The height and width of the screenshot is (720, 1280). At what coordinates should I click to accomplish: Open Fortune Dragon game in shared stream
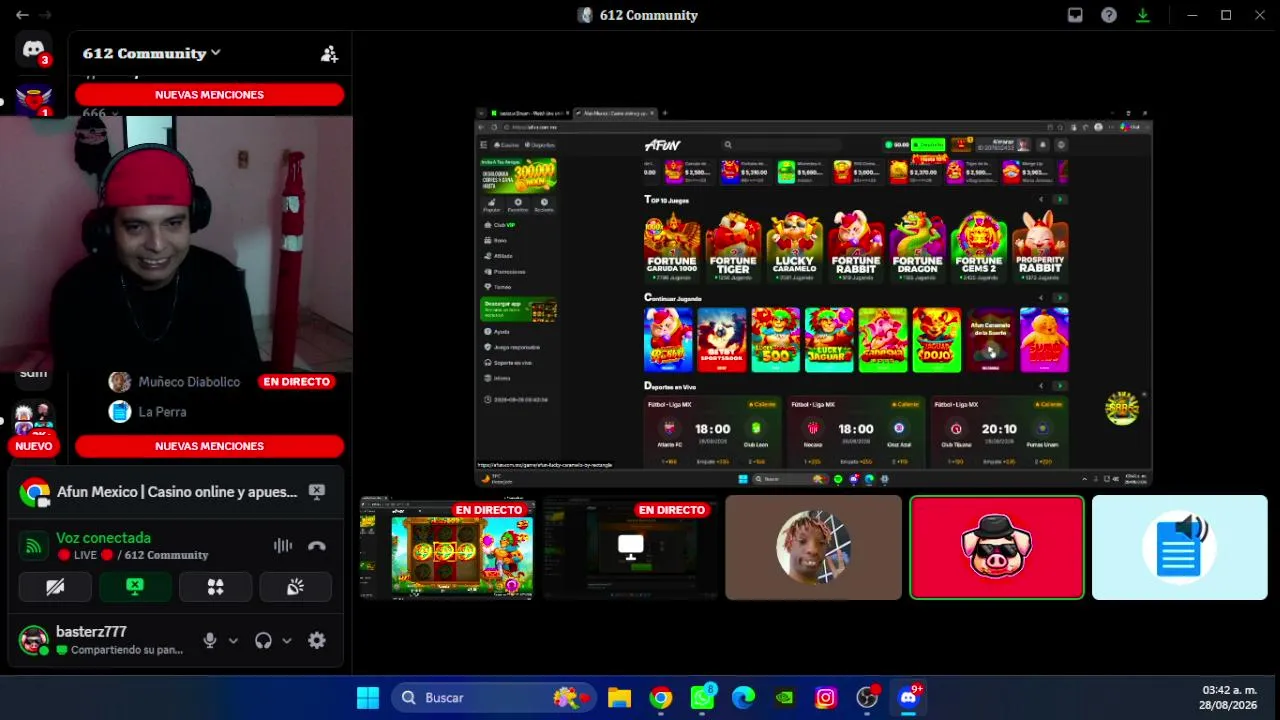[918, 247]
